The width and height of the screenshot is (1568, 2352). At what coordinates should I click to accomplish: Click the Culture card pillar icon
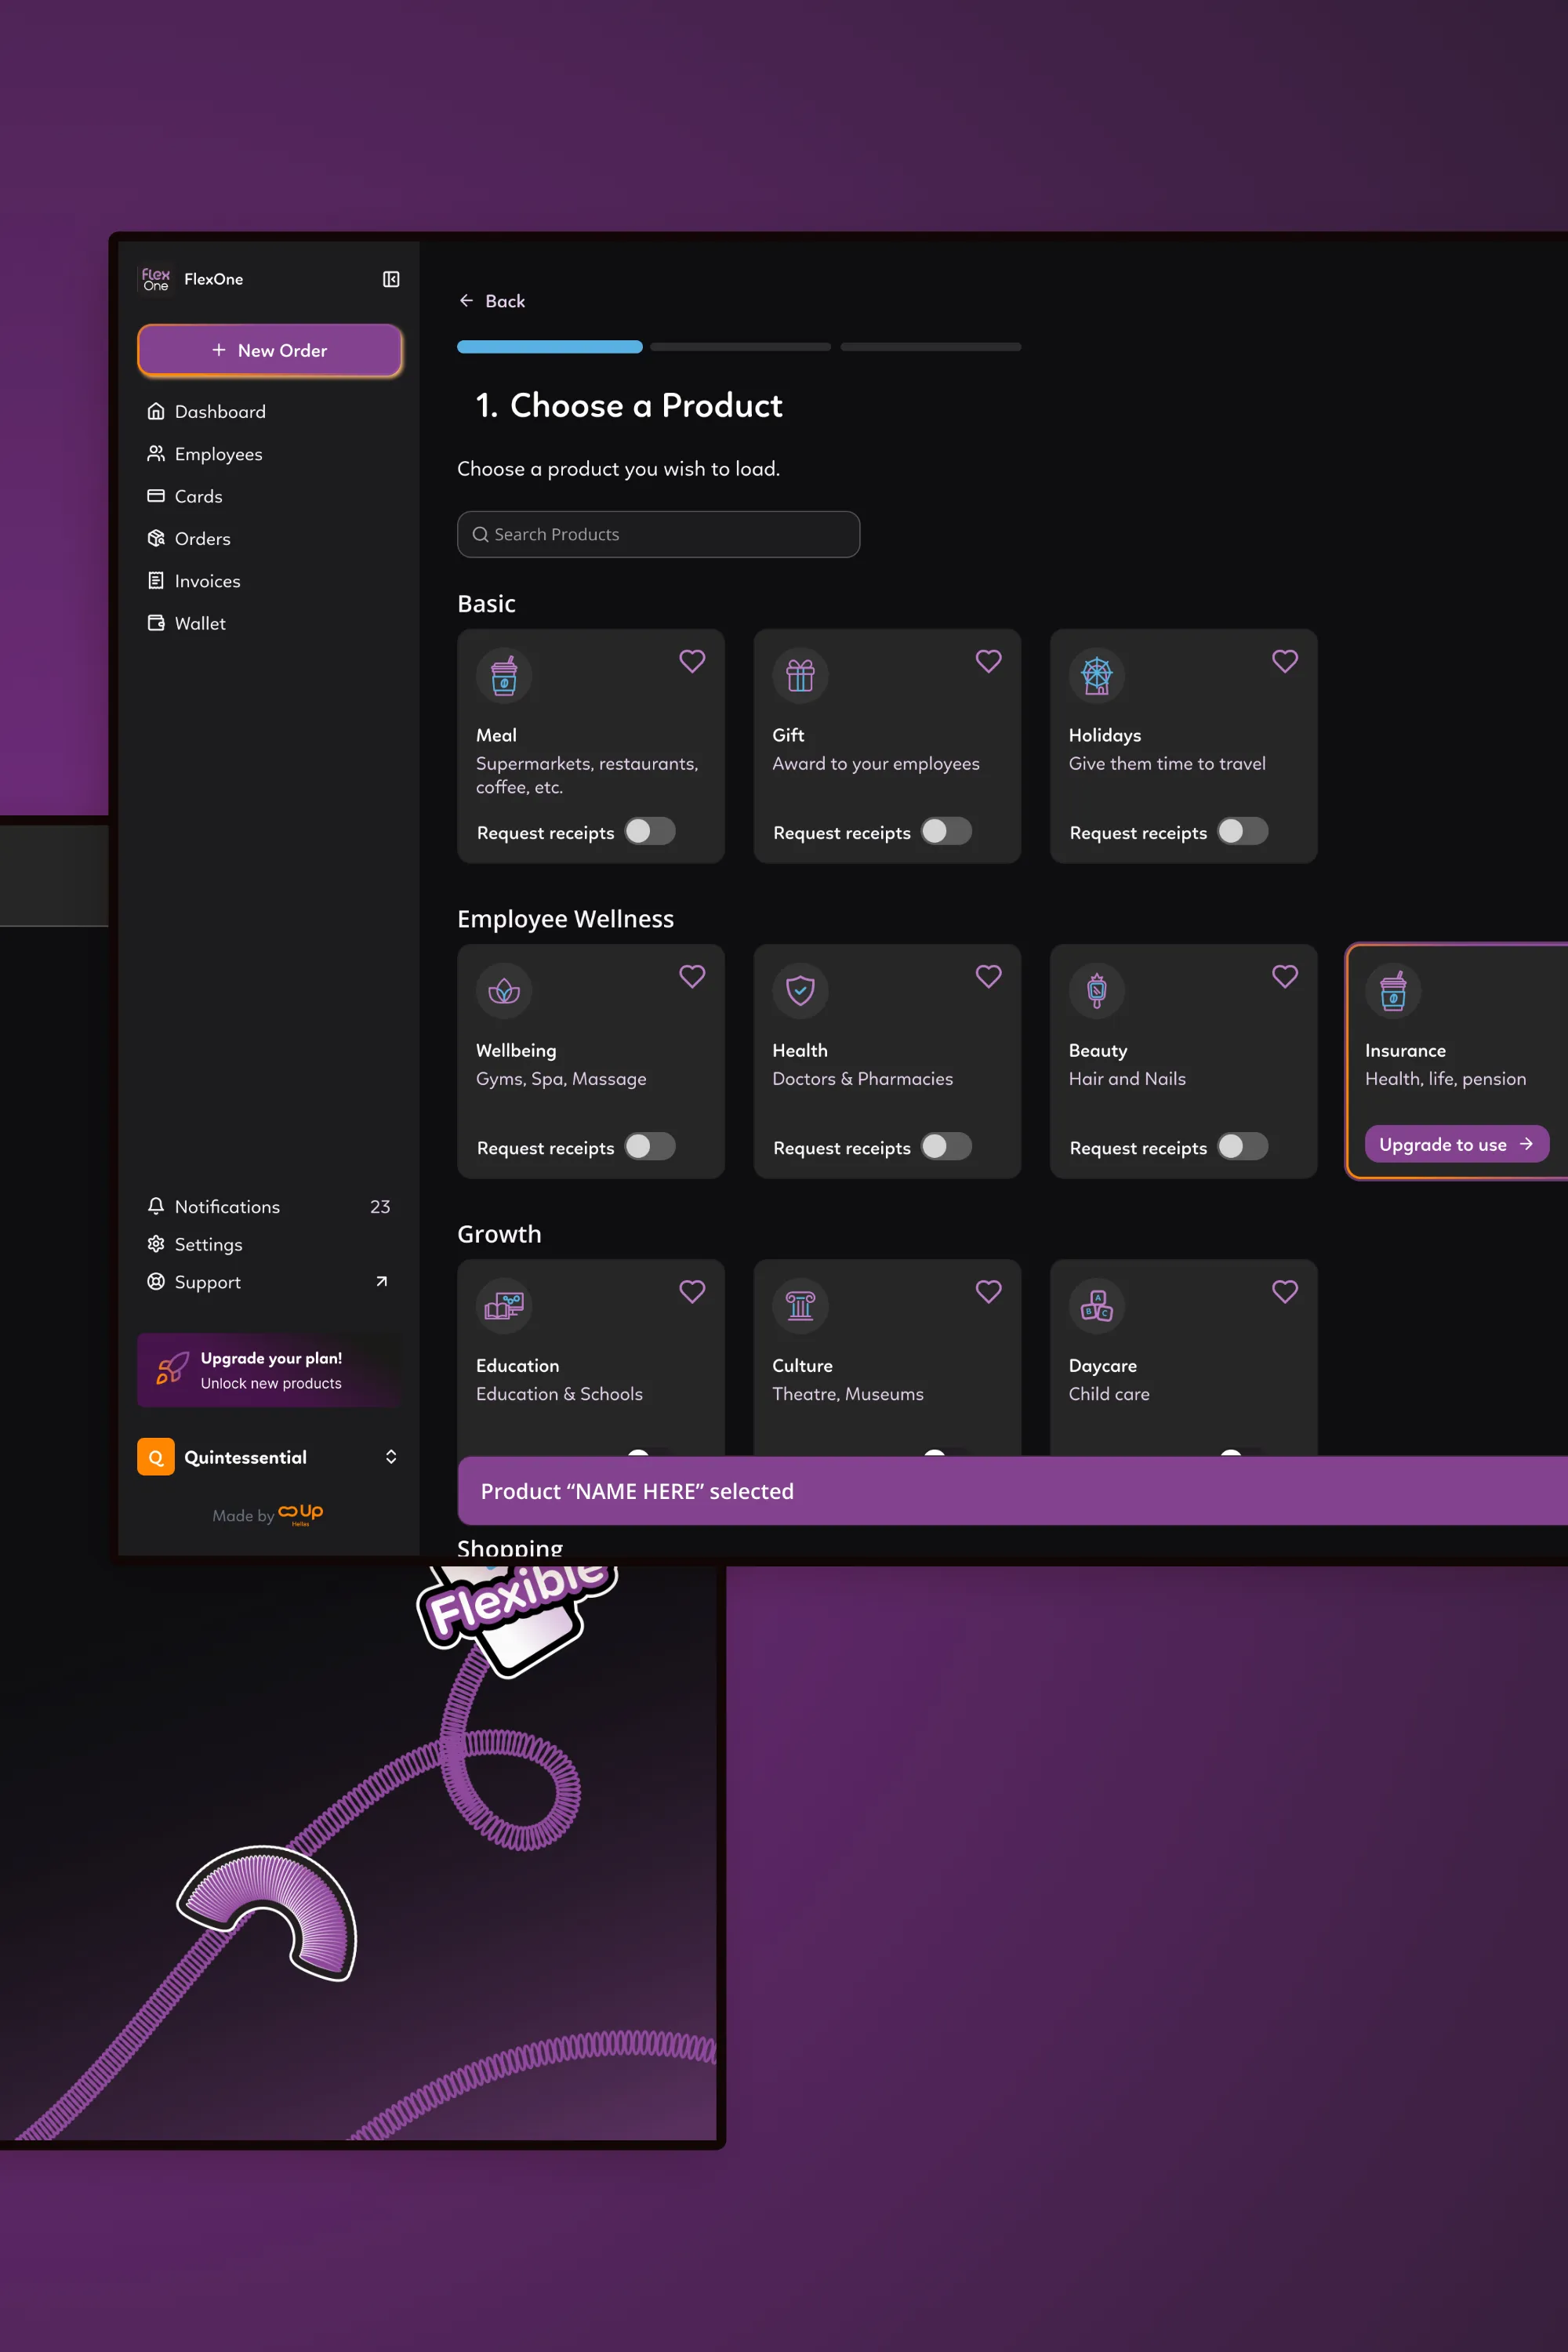[x=800, y=1306]
